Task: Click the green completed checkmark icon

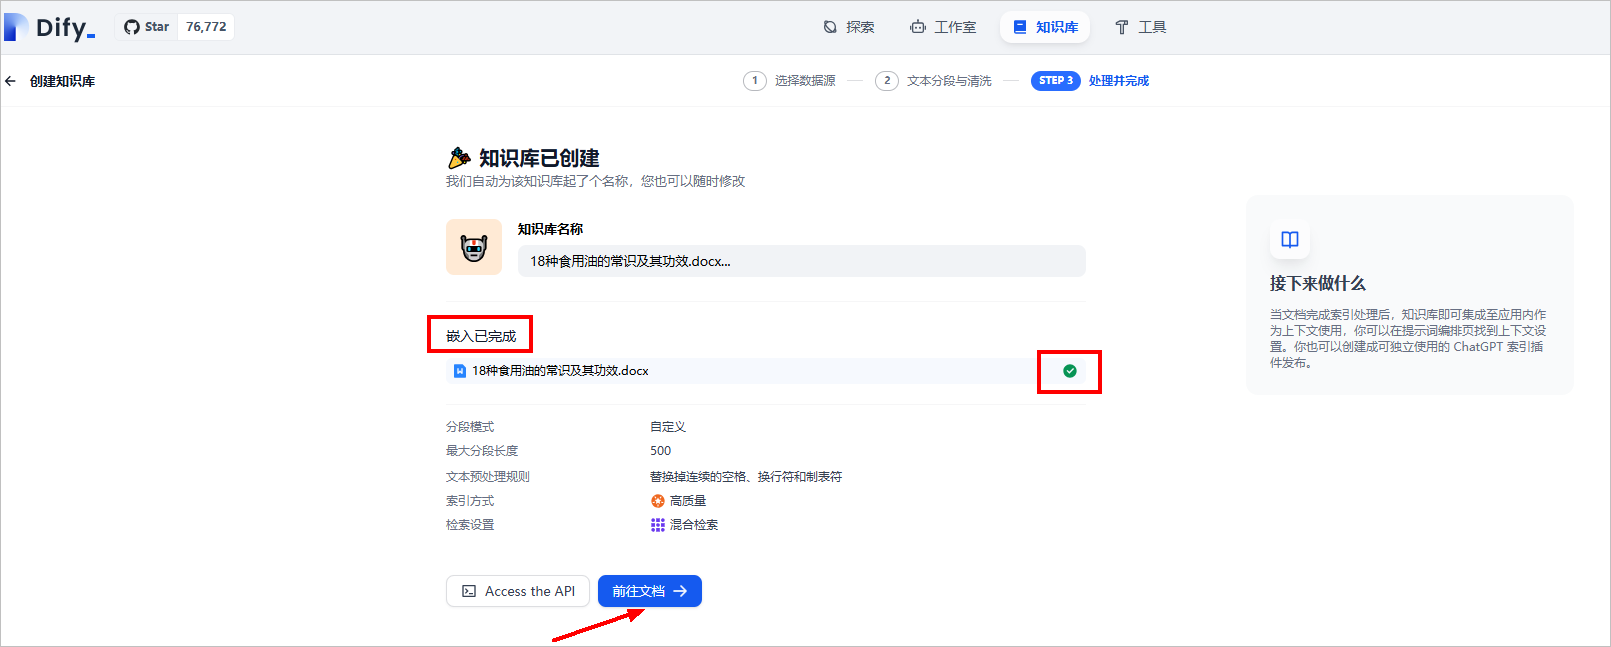Action: (1070, 371)
